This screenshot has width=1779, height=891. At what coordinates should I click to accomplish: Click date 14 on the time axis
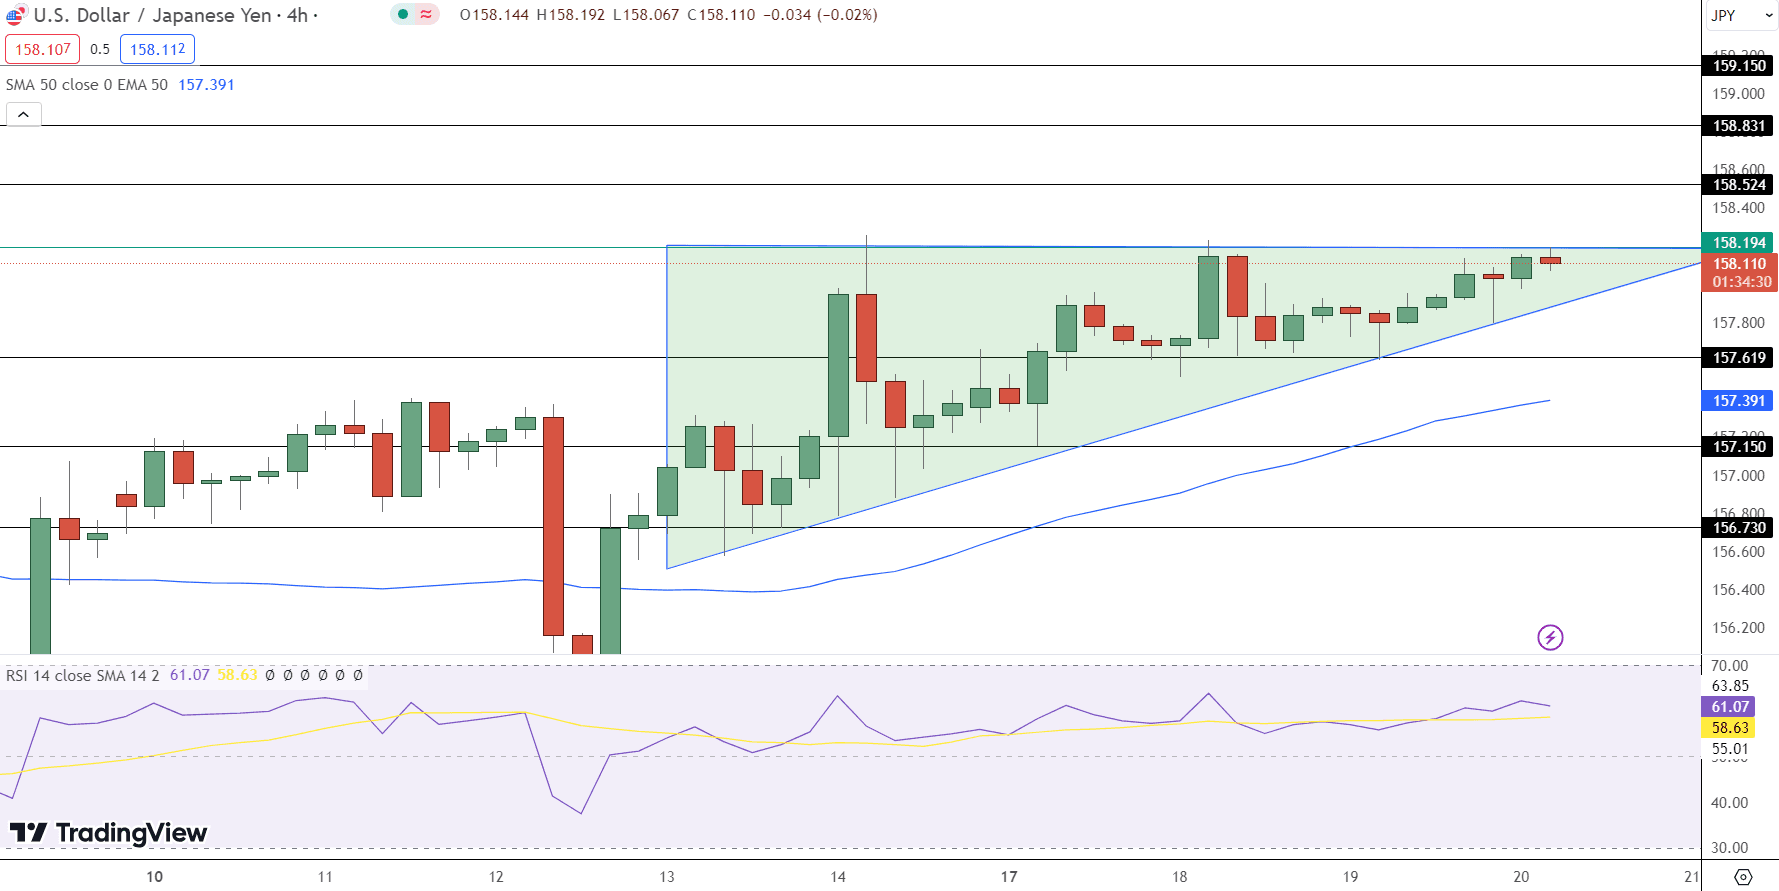tap(838, 877)
